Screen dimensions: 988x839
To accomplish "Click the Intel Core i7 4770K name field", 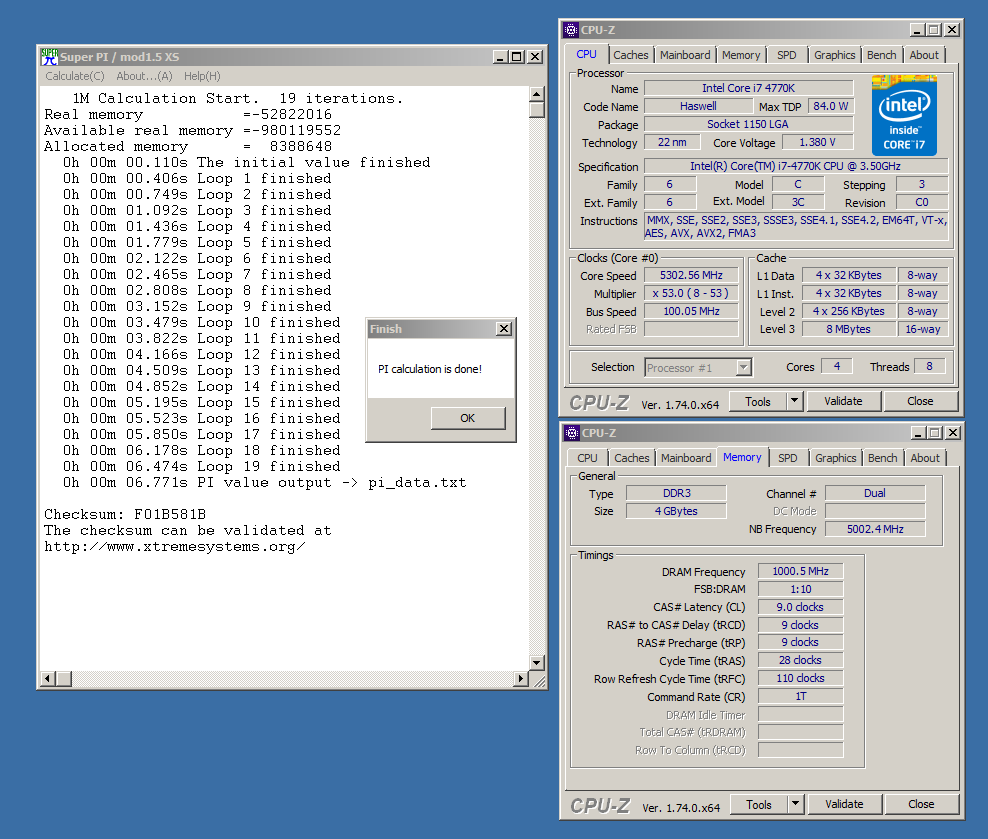I will coord(749,88).
